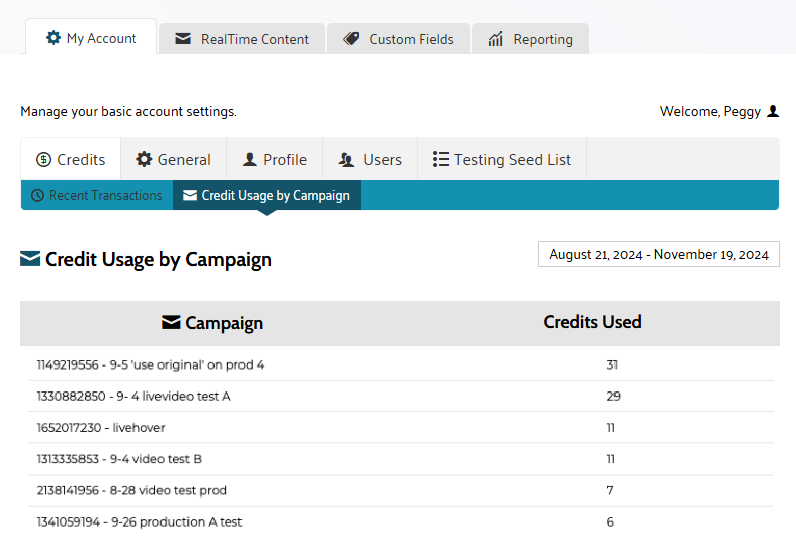
Task: Select the 1652017230 - livehover campaign row
Action: click(101, 428)
